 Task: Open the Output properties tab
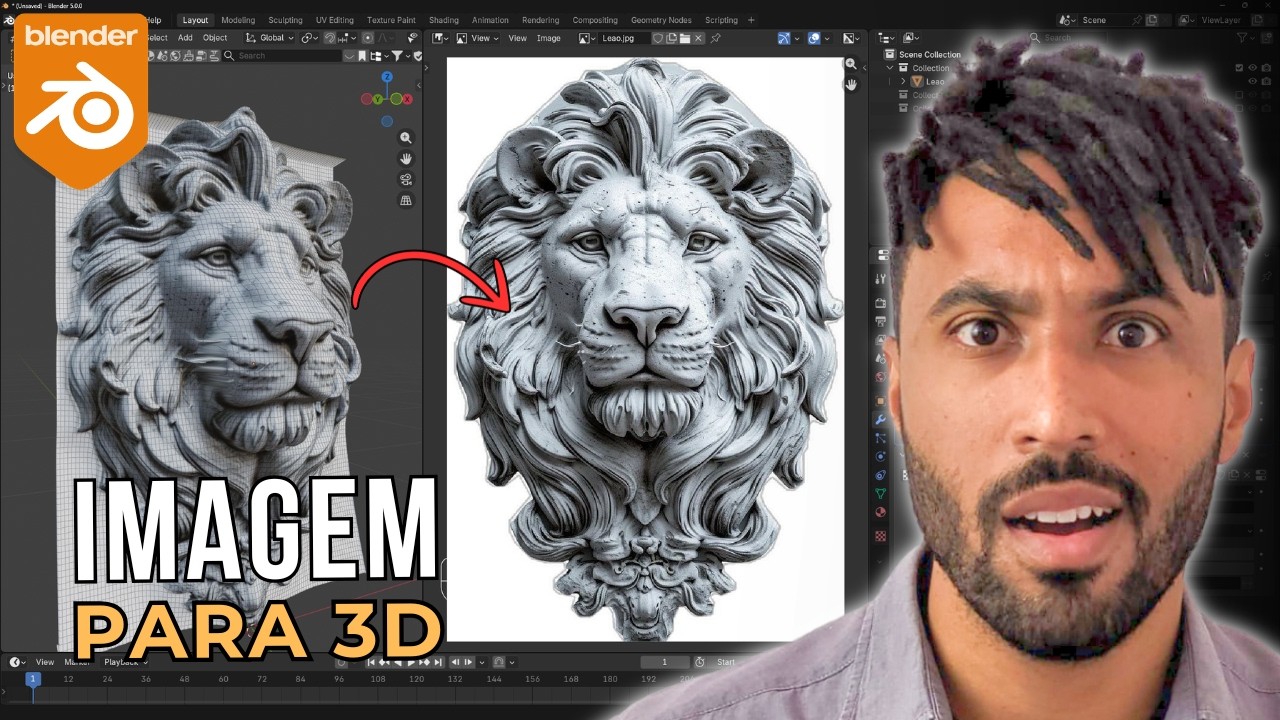pos(880,321)
